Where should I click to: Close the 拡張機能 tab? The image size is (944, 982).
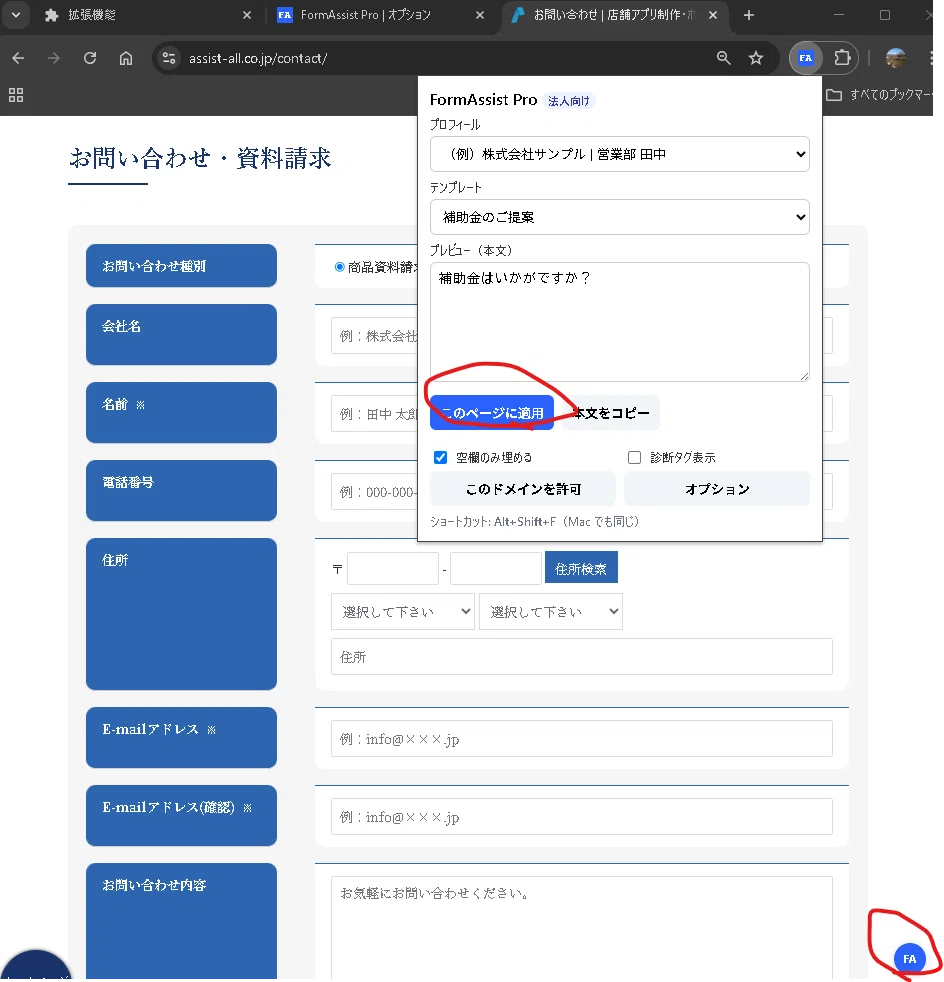(247, 15)
